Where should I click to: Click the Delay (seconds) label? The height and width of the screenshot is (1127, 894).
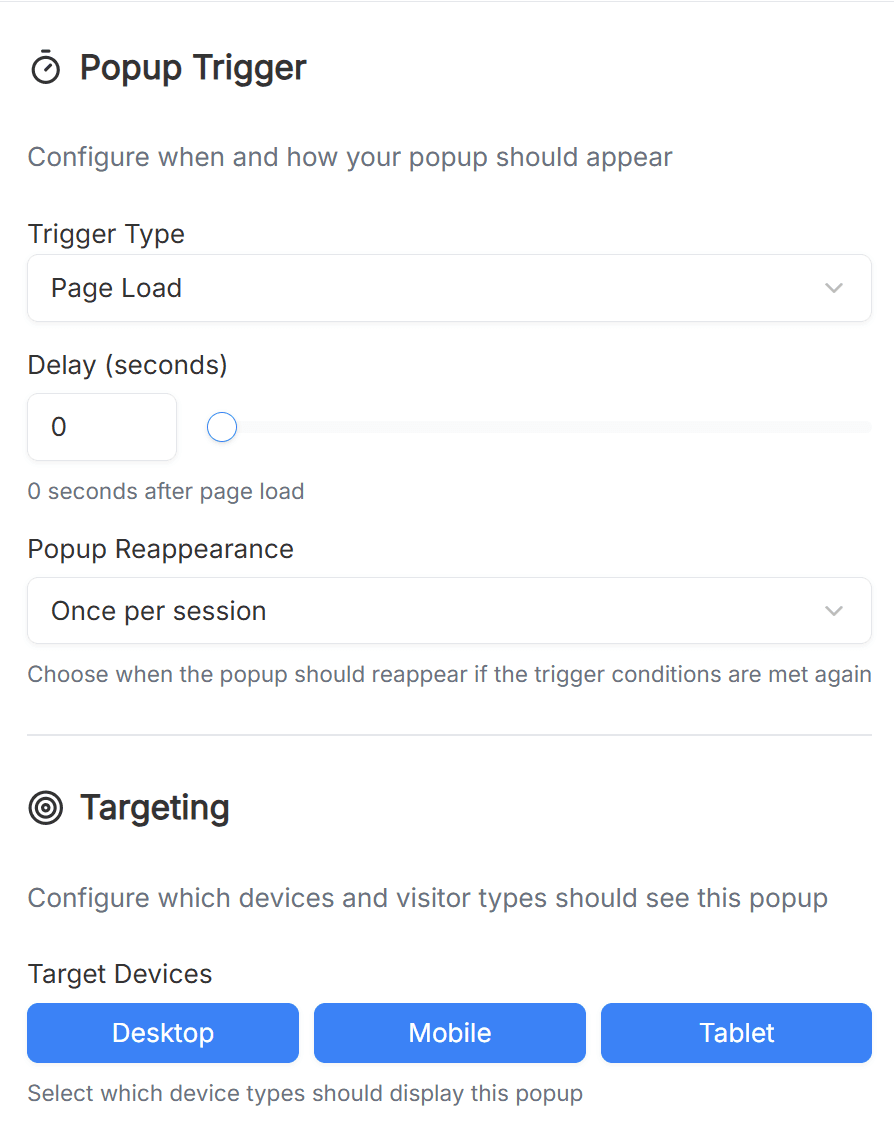[127, 365]
